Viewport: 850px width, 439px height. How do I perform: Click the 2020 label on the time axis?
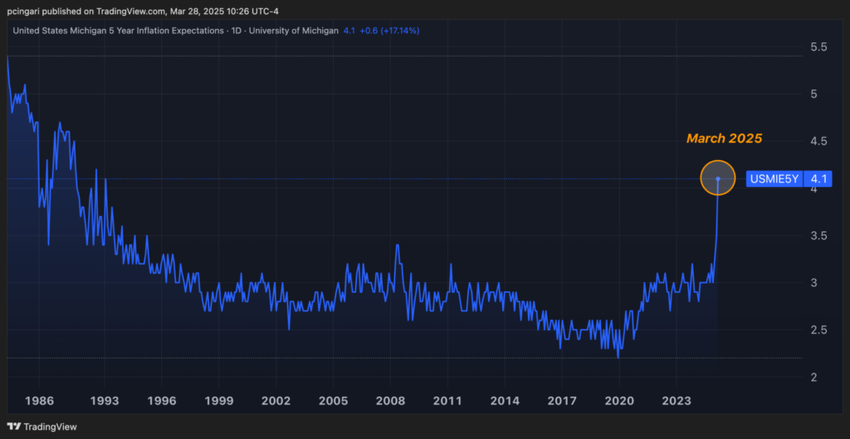coord(619,401)
